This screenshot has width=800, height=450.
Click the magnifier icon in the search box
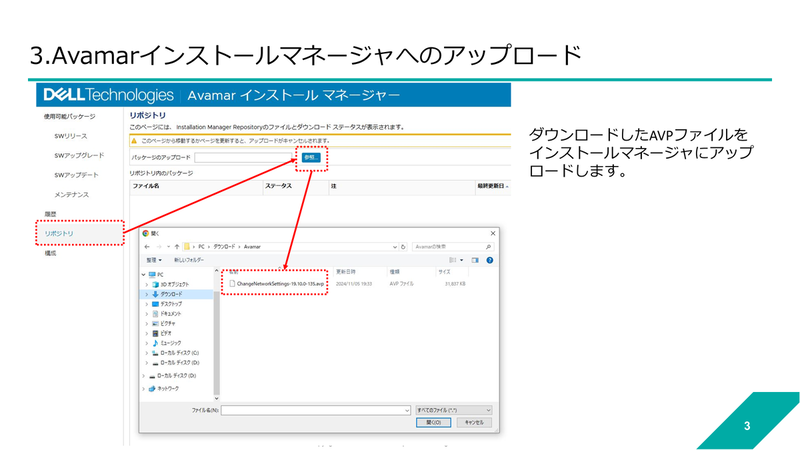click(x=488, y=247)
